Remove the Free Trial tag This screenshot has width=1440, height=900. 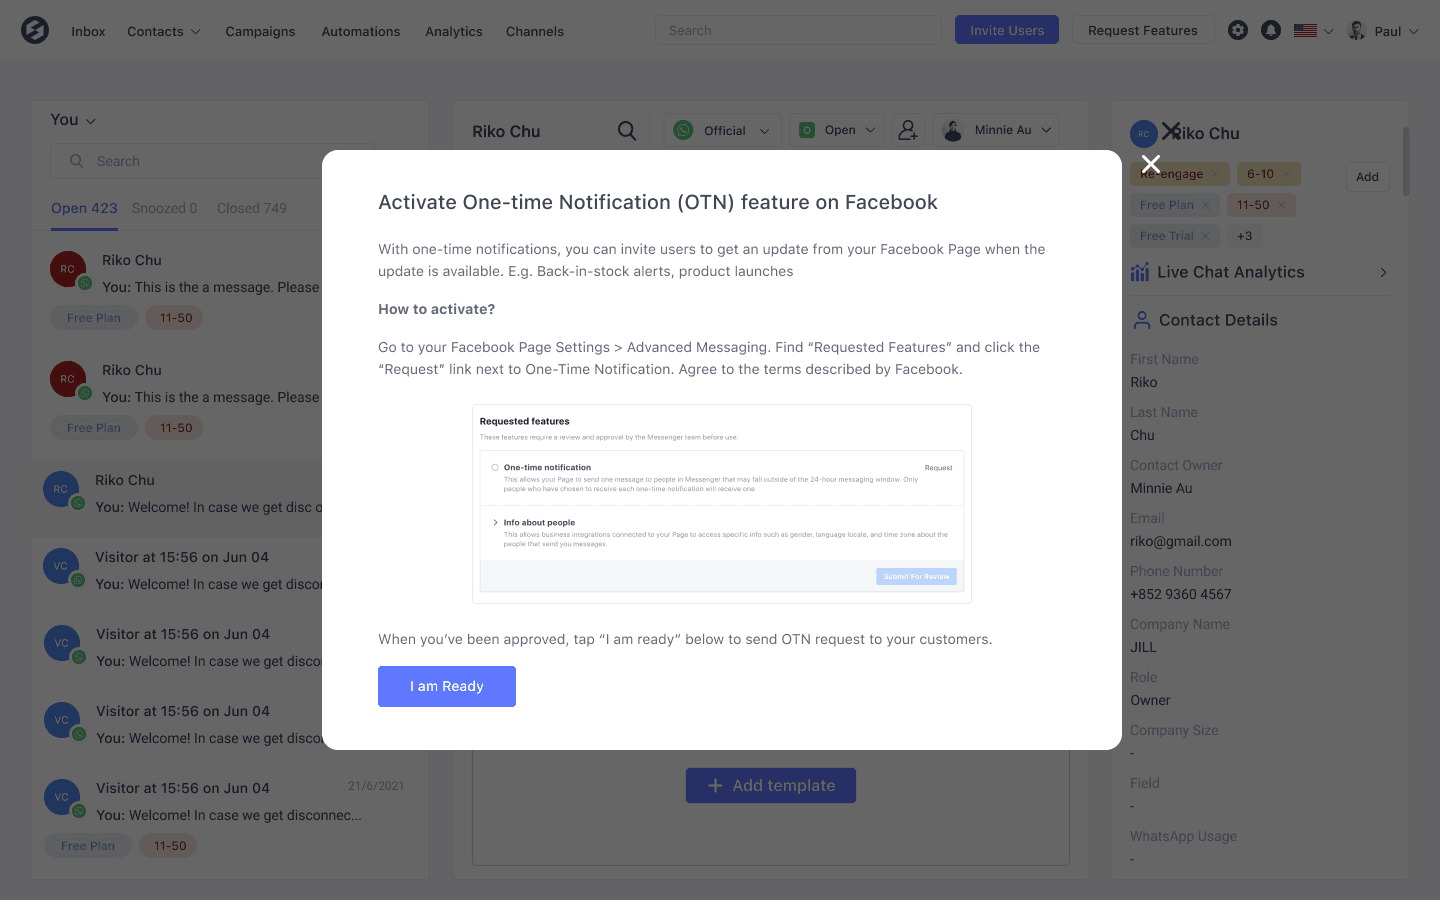(x=1206, y=235)
